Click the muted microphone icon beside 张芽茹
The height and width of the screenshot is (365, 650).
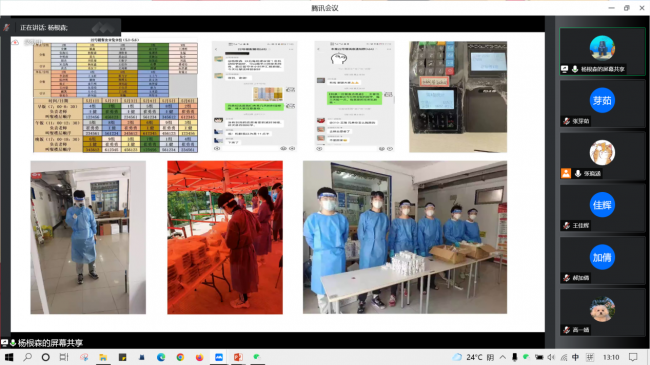pos(566,121)
